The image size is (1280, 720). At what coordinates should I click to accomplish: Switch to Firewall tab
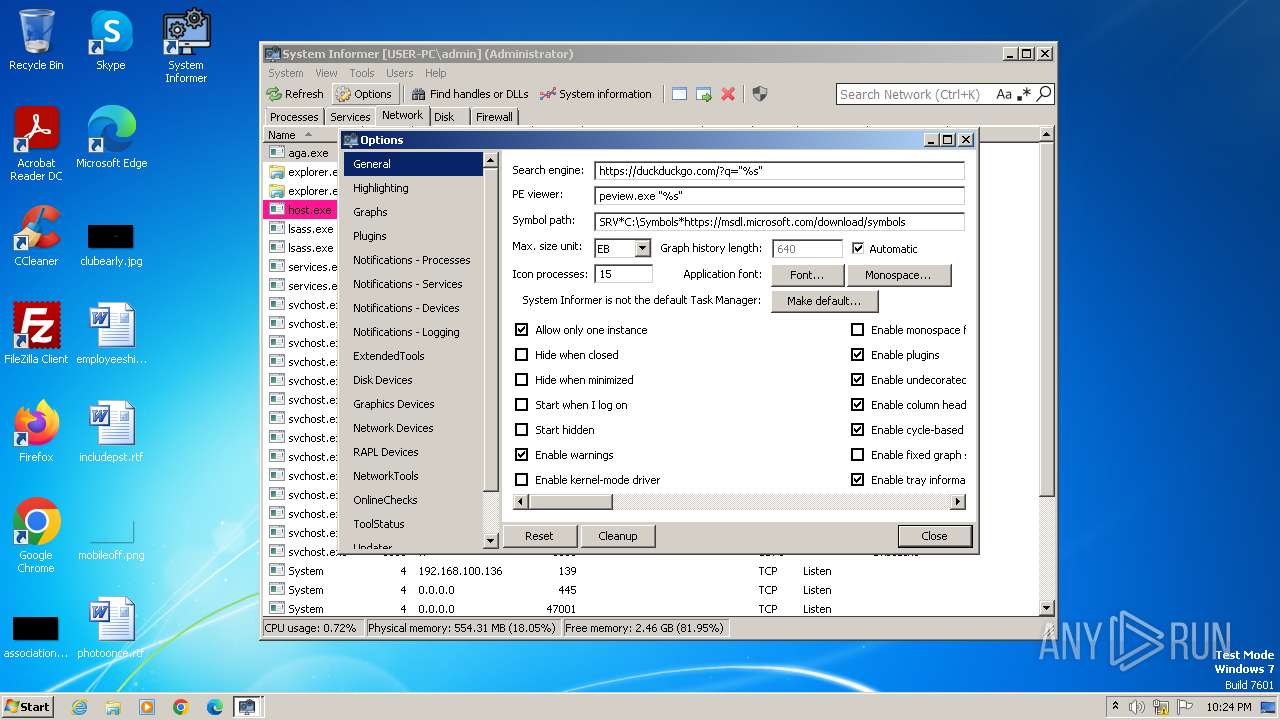(494, 117)
